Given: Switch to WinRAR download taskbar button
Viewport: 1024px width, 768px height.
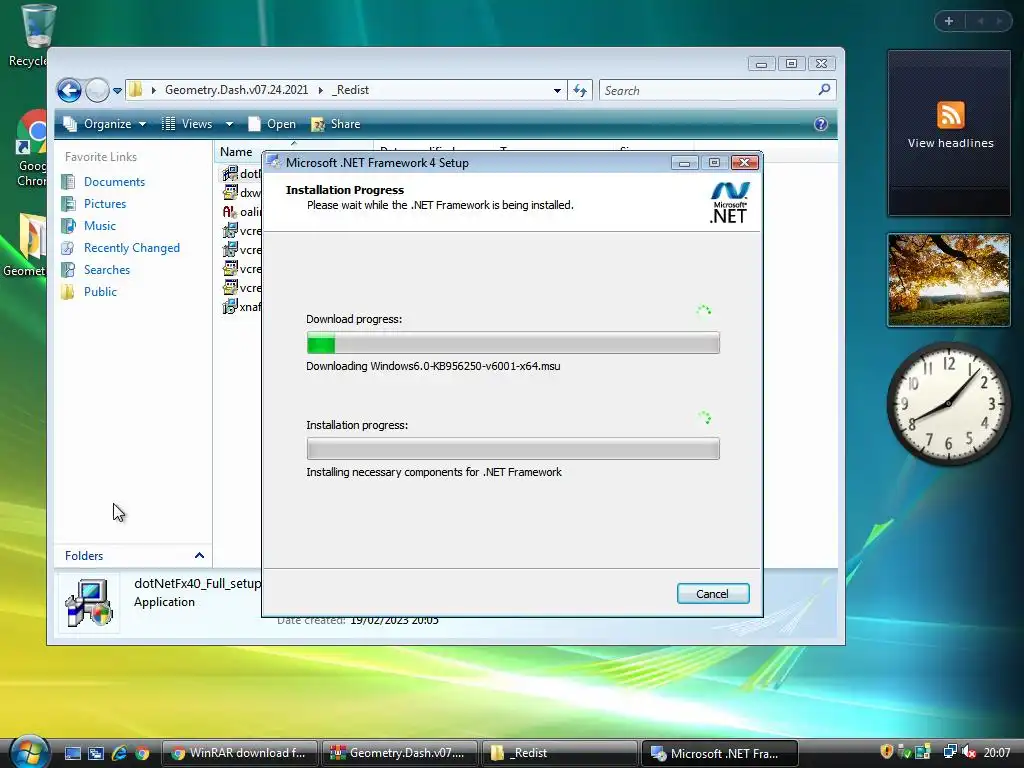Looking at the screenshot, I should (239, 753).
